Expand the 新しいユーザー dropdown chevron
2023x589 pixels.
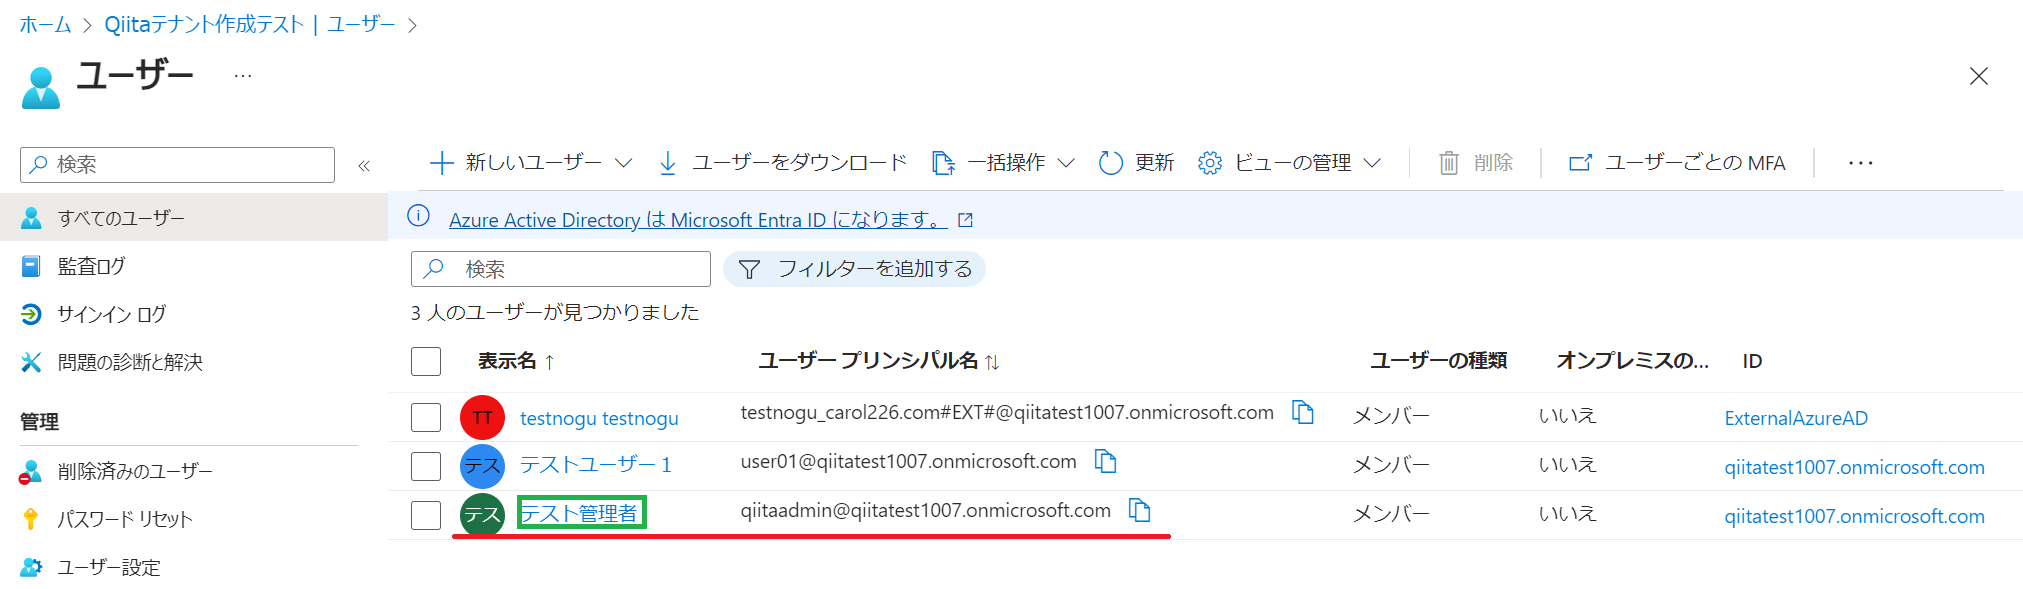623,163
